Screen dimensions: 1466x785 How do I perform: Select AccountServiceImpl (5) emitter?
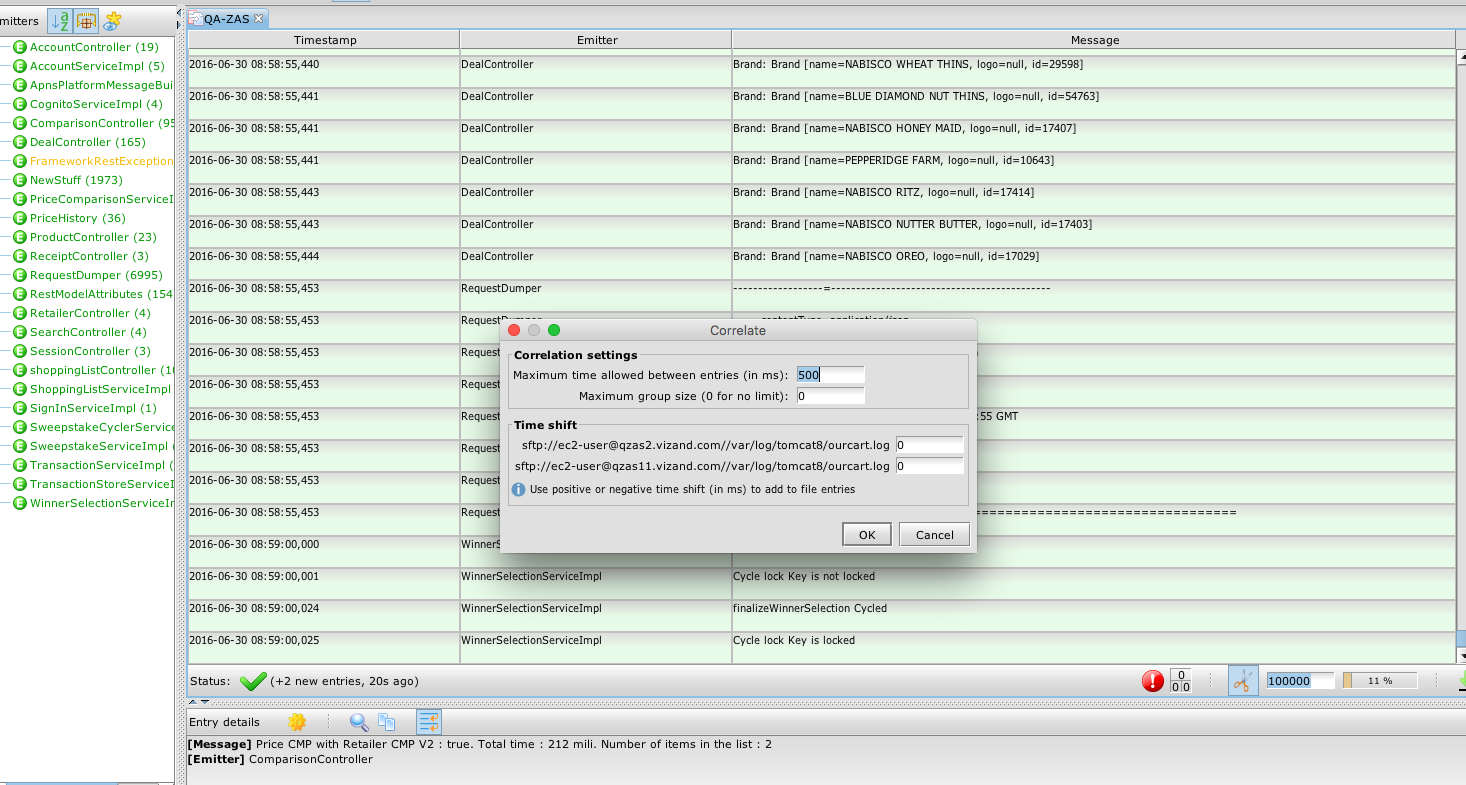pyautogui.click(x=97, y=66)
